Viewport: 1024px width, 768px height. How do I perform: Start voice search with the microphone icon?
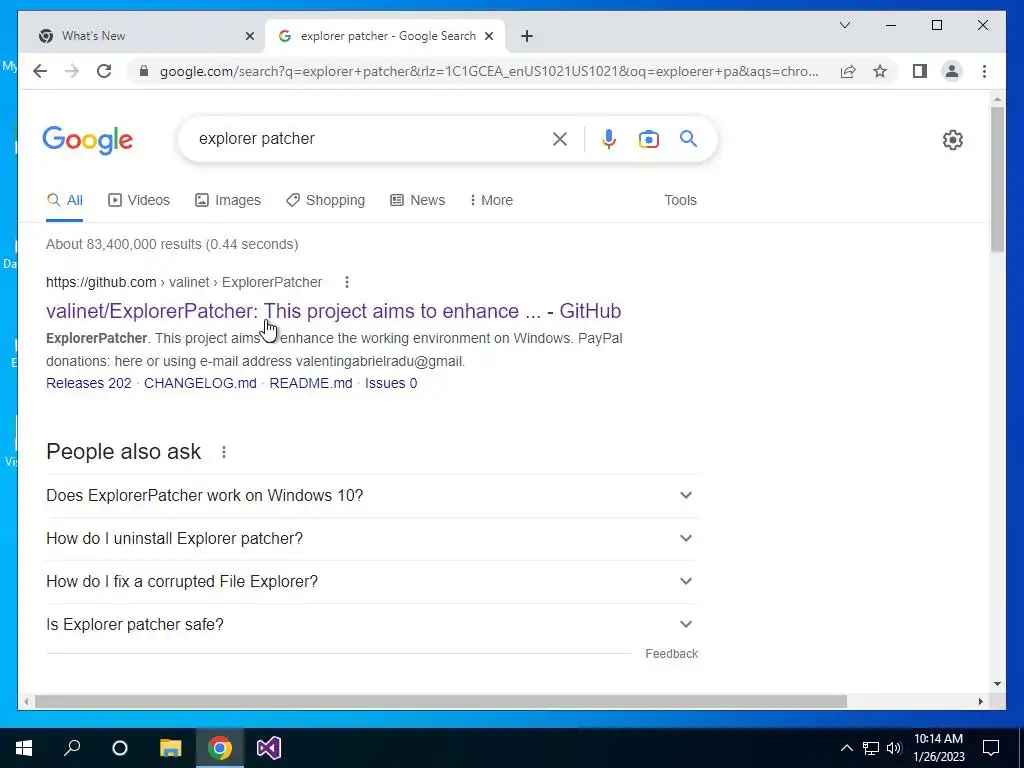point(609,138)
